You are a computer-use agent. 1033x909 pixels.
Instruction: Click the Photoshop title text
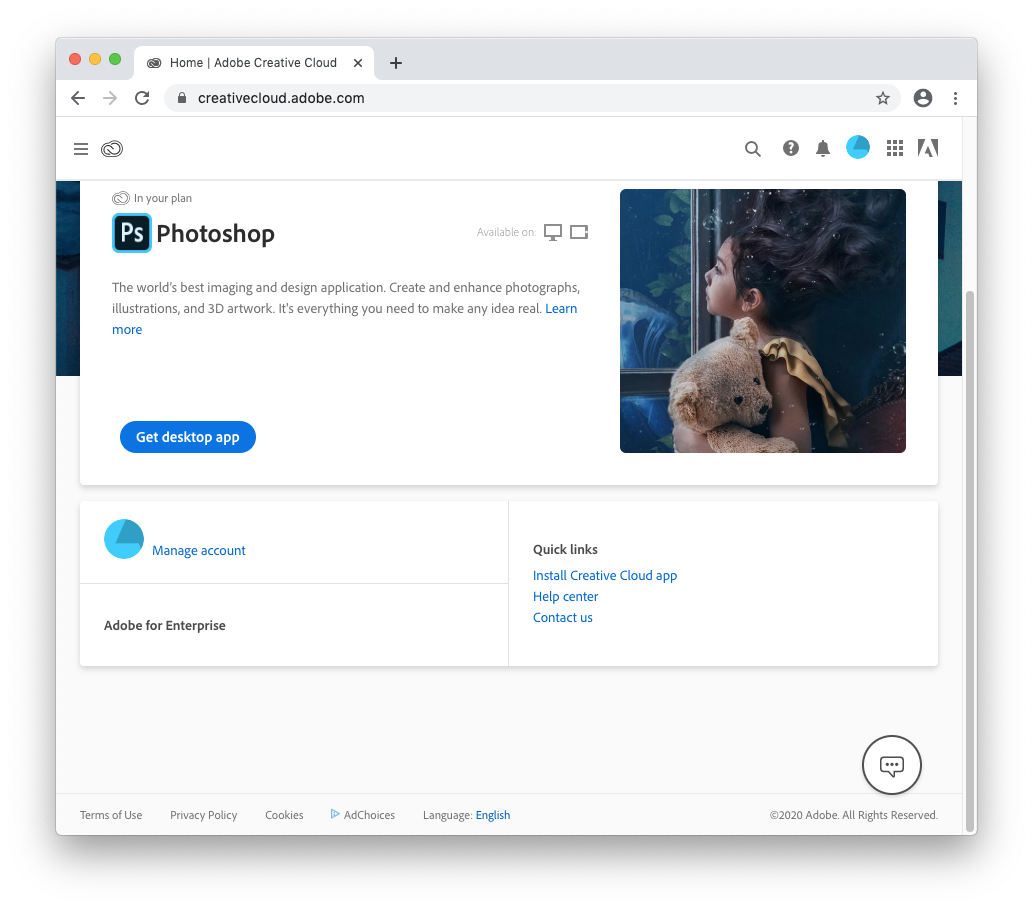[215, 234]
